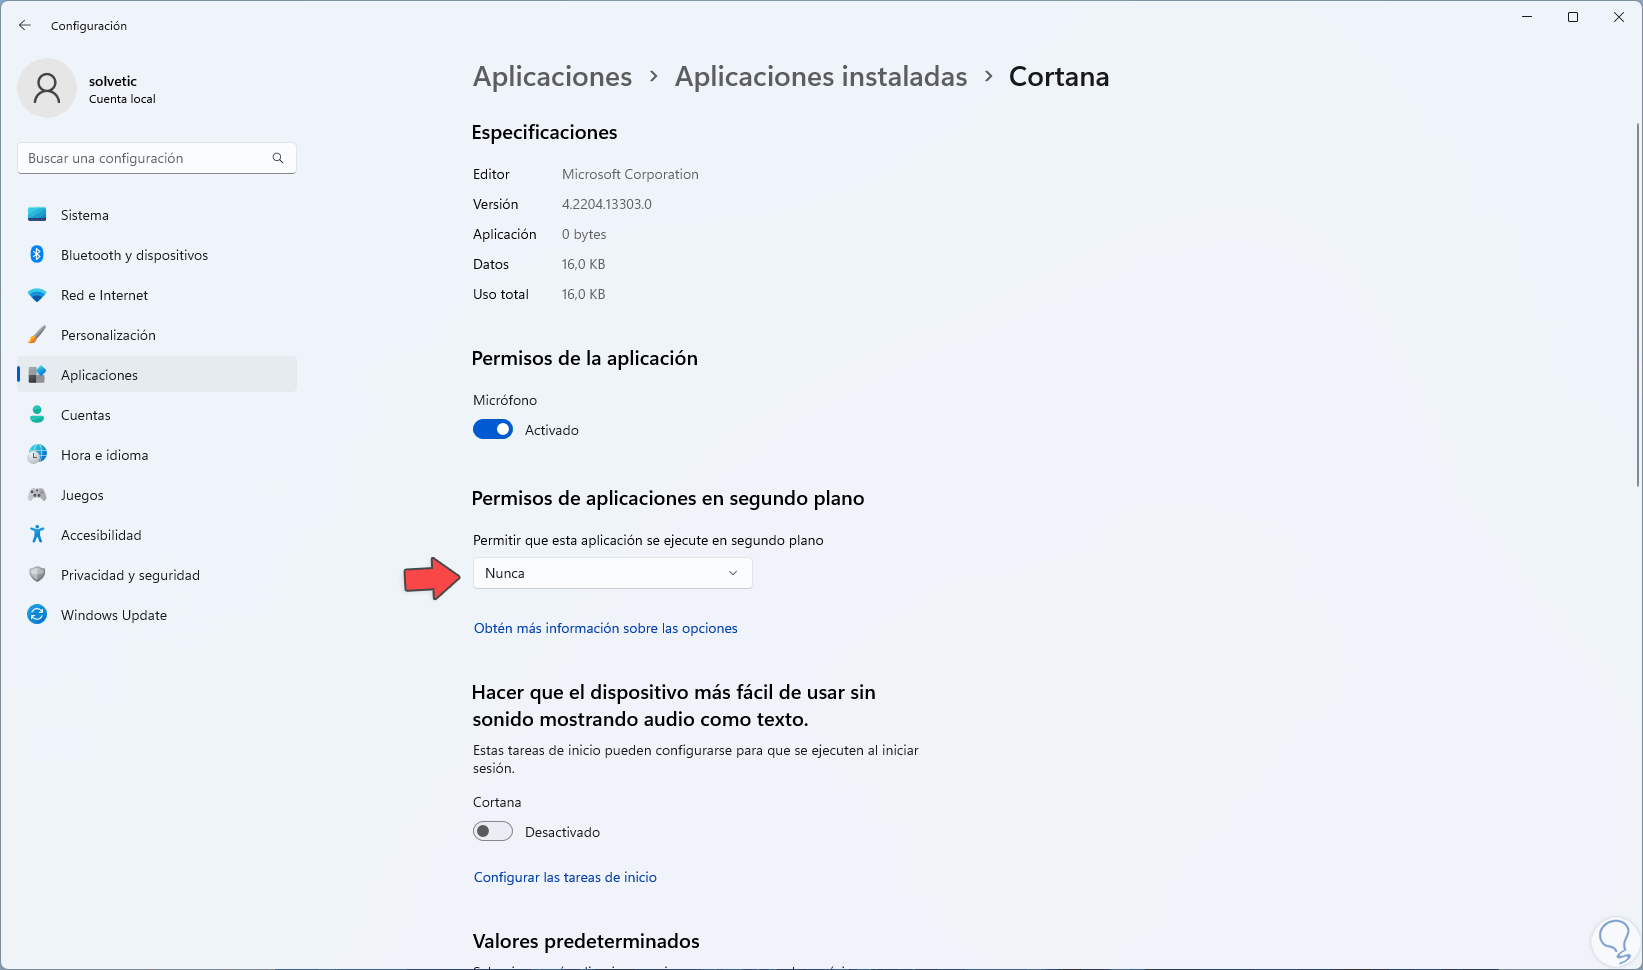Viewport: 1643px width, 970px height.
Task: Enable the Cortana startup task toggle
Action: [x=493, y=832]
